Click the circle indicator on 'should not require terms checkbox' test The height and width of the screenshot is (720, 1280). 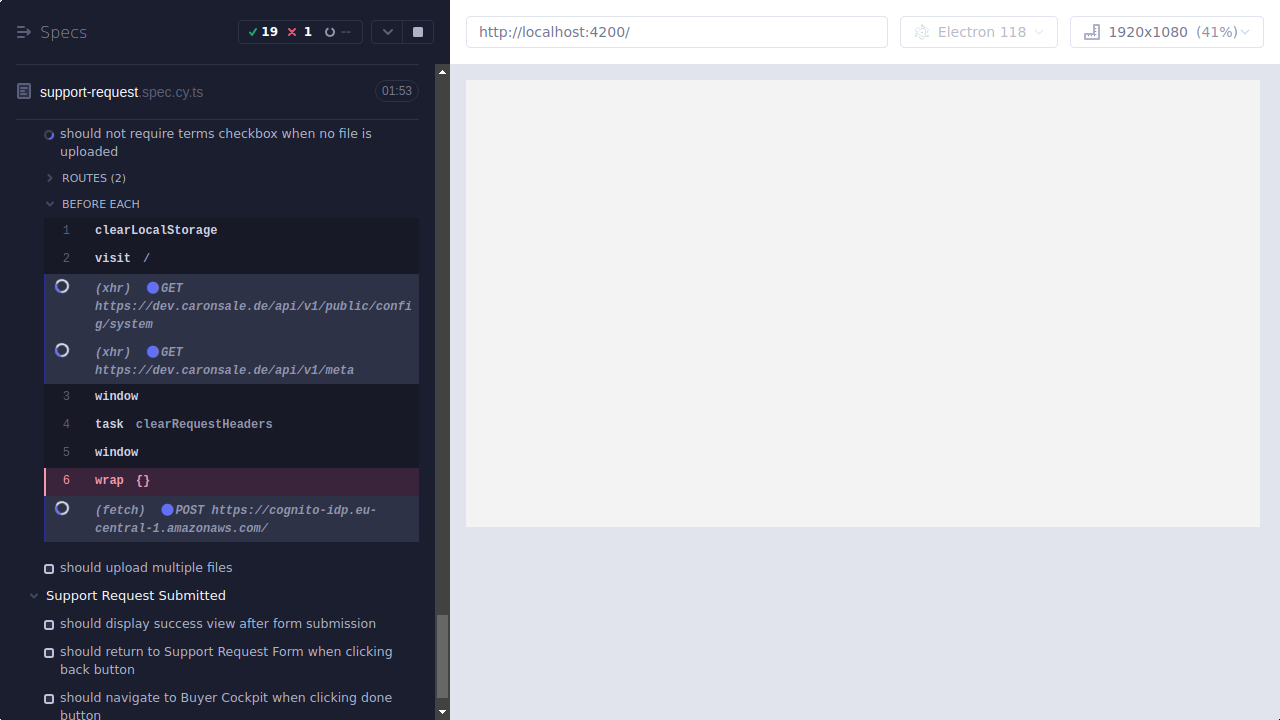pyautogui.click(x=48, y=134)
